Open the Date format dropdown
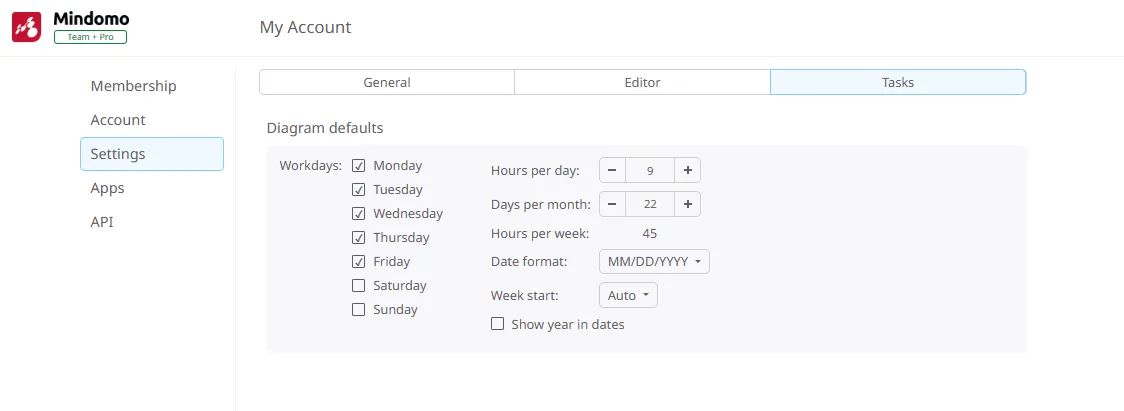 coord(654,262)
